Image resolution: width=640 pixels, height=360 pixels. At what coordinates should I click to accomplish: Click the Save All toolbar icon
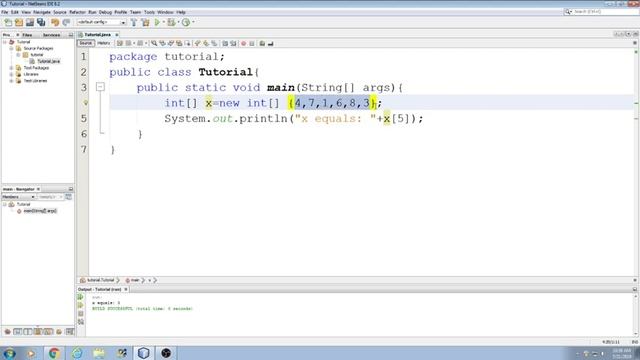(41, 22)
